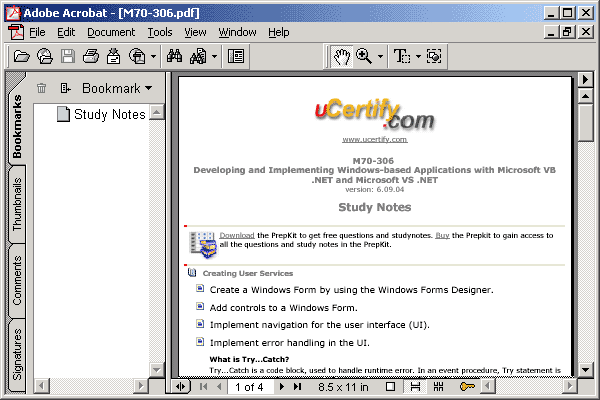
Task: Click the delete bookmark trash icon
Action: click(41, 88)
